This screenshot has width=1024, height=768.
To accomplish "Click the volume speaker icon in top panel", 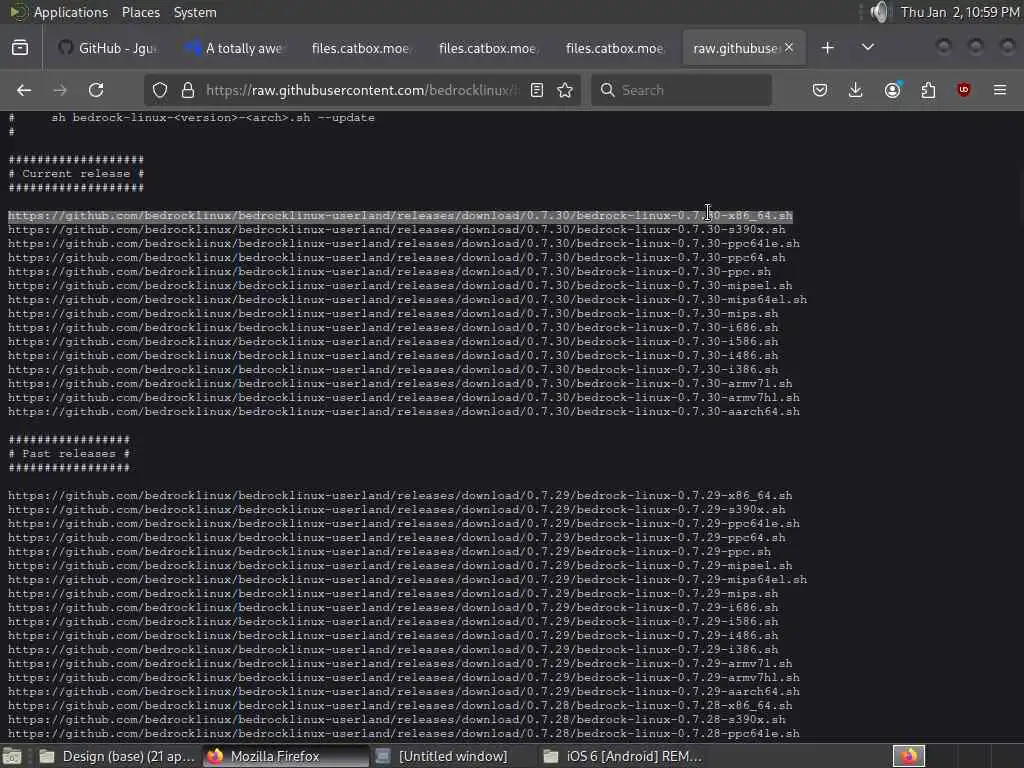I will pos(880,12).
